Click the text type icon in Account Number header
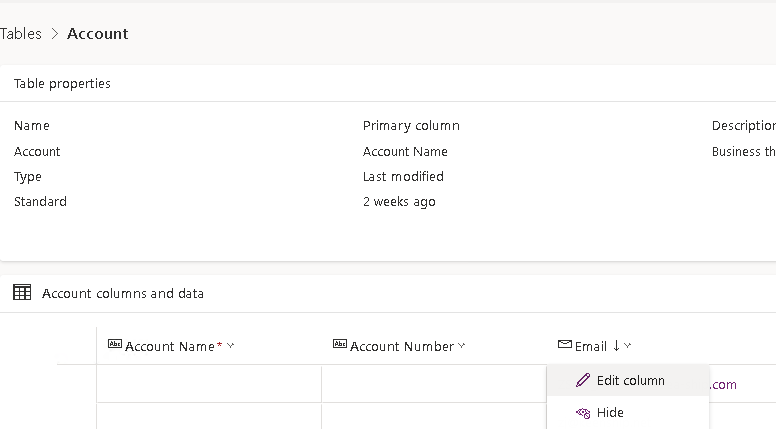The height and width of the screenshot is (429, 776). click(340, 346)
